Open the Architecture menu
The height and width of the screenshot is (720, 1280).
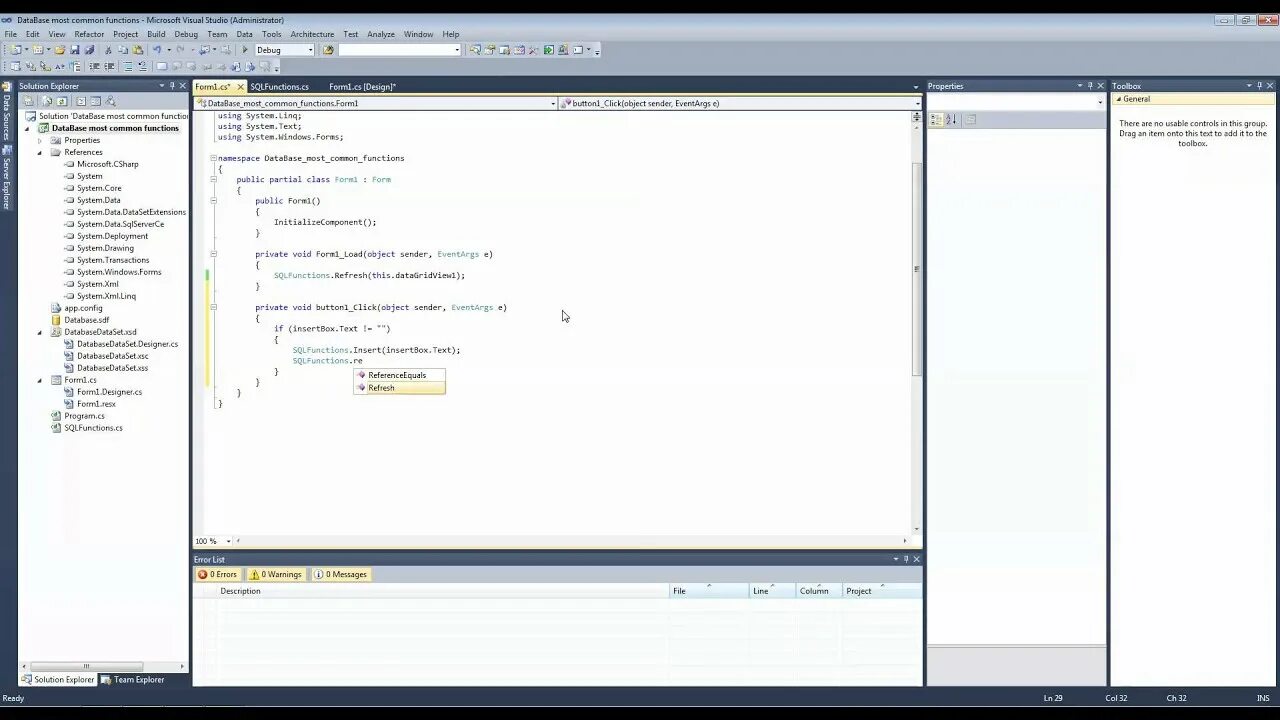pos(312,34)
